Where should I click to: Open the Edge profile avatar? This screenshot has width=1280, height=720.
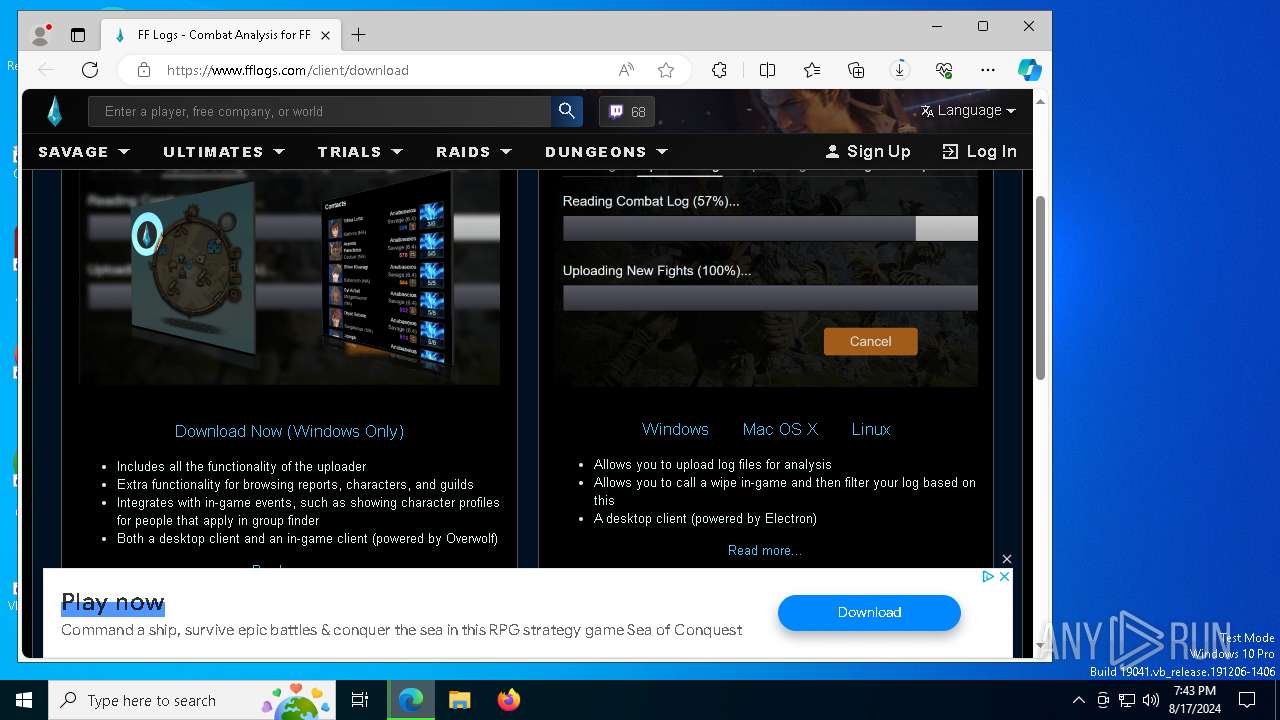point(41,35)
